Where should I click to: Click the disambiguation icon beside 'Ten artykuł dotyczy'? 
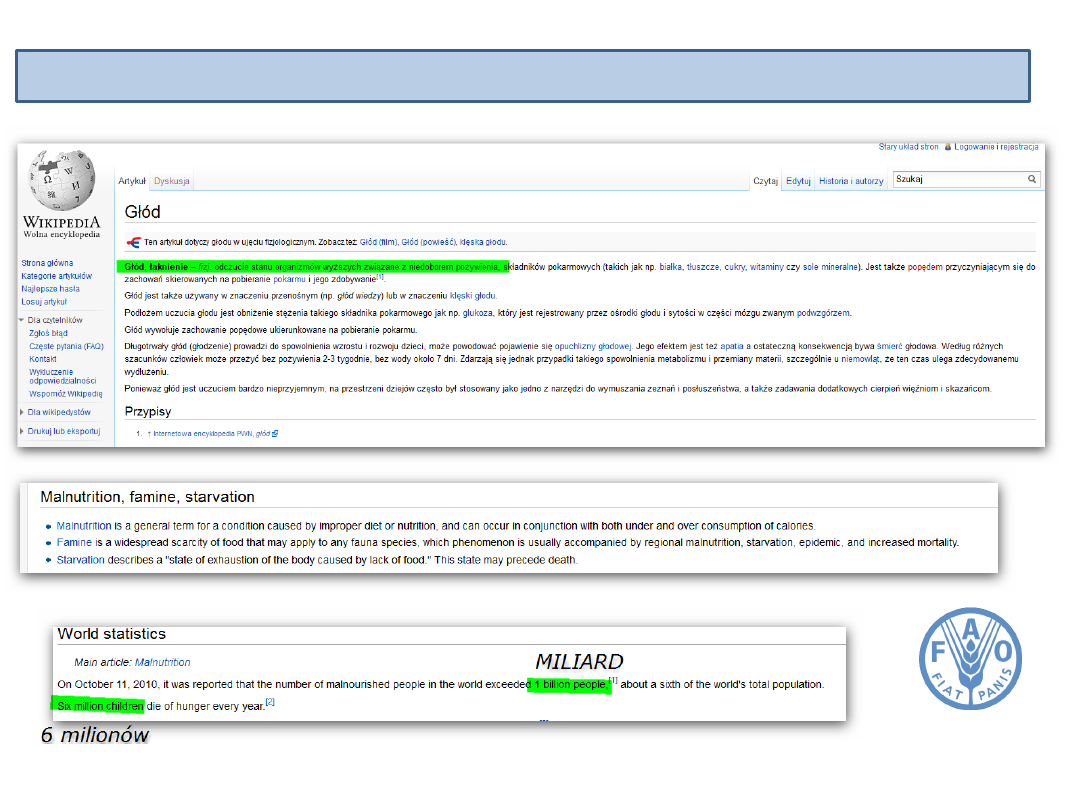(x=133, y=242)
